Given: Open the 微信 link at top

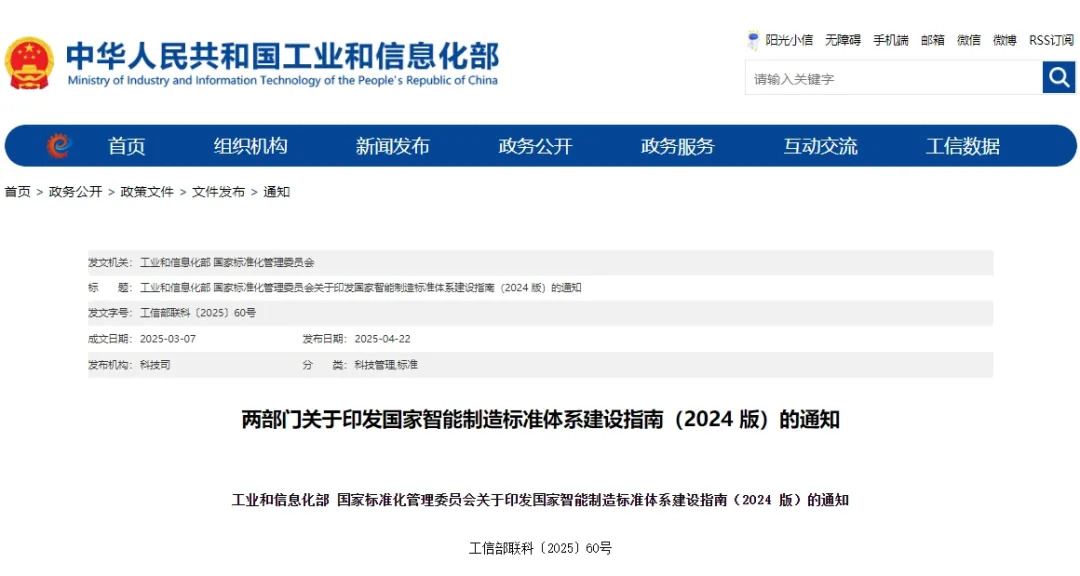Looking at the screenshot, I should tap(968, 40).
